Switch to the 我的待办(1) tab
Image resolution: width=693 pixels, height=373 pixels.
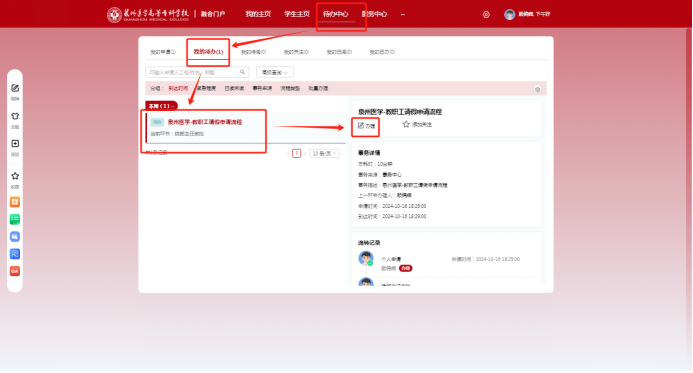(208, 52)
